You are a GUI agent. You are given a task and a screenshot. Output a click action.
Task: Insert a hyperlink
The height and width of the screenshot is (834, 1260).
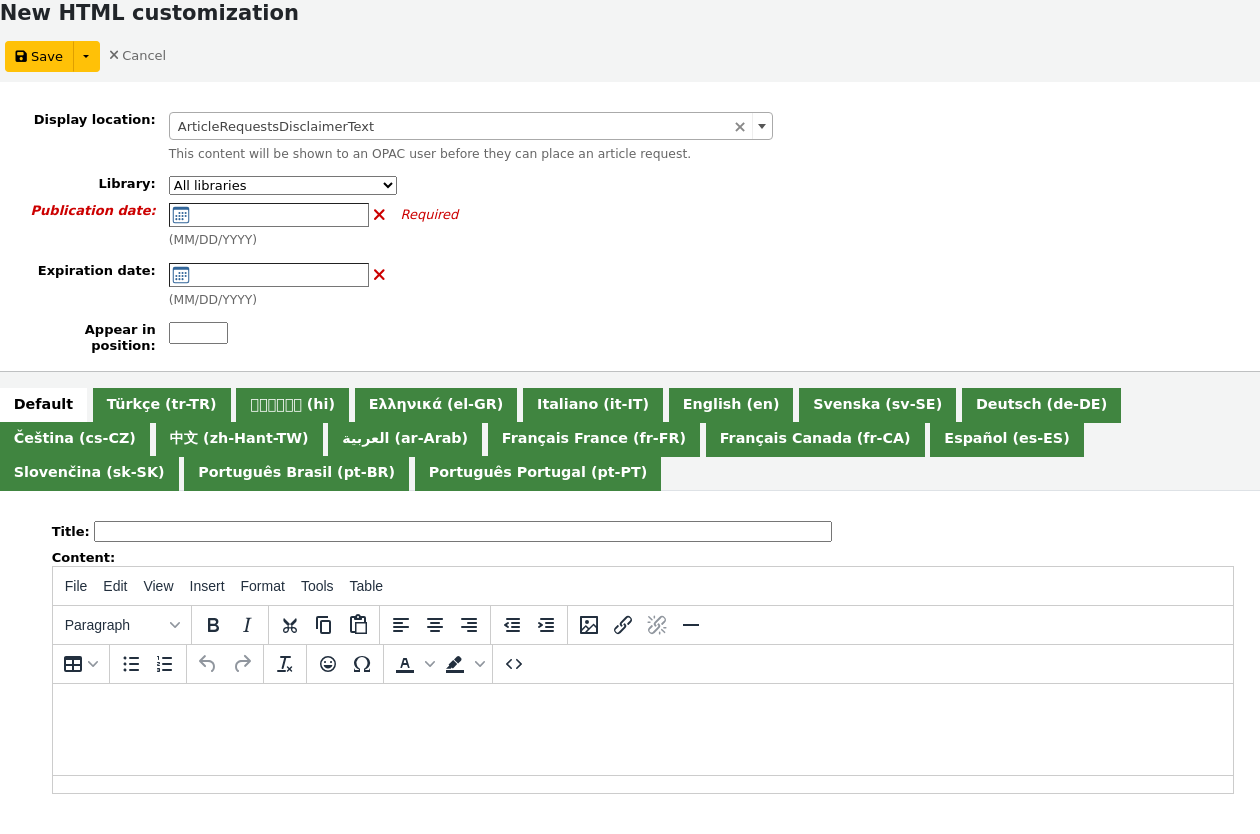click(622, 624)
